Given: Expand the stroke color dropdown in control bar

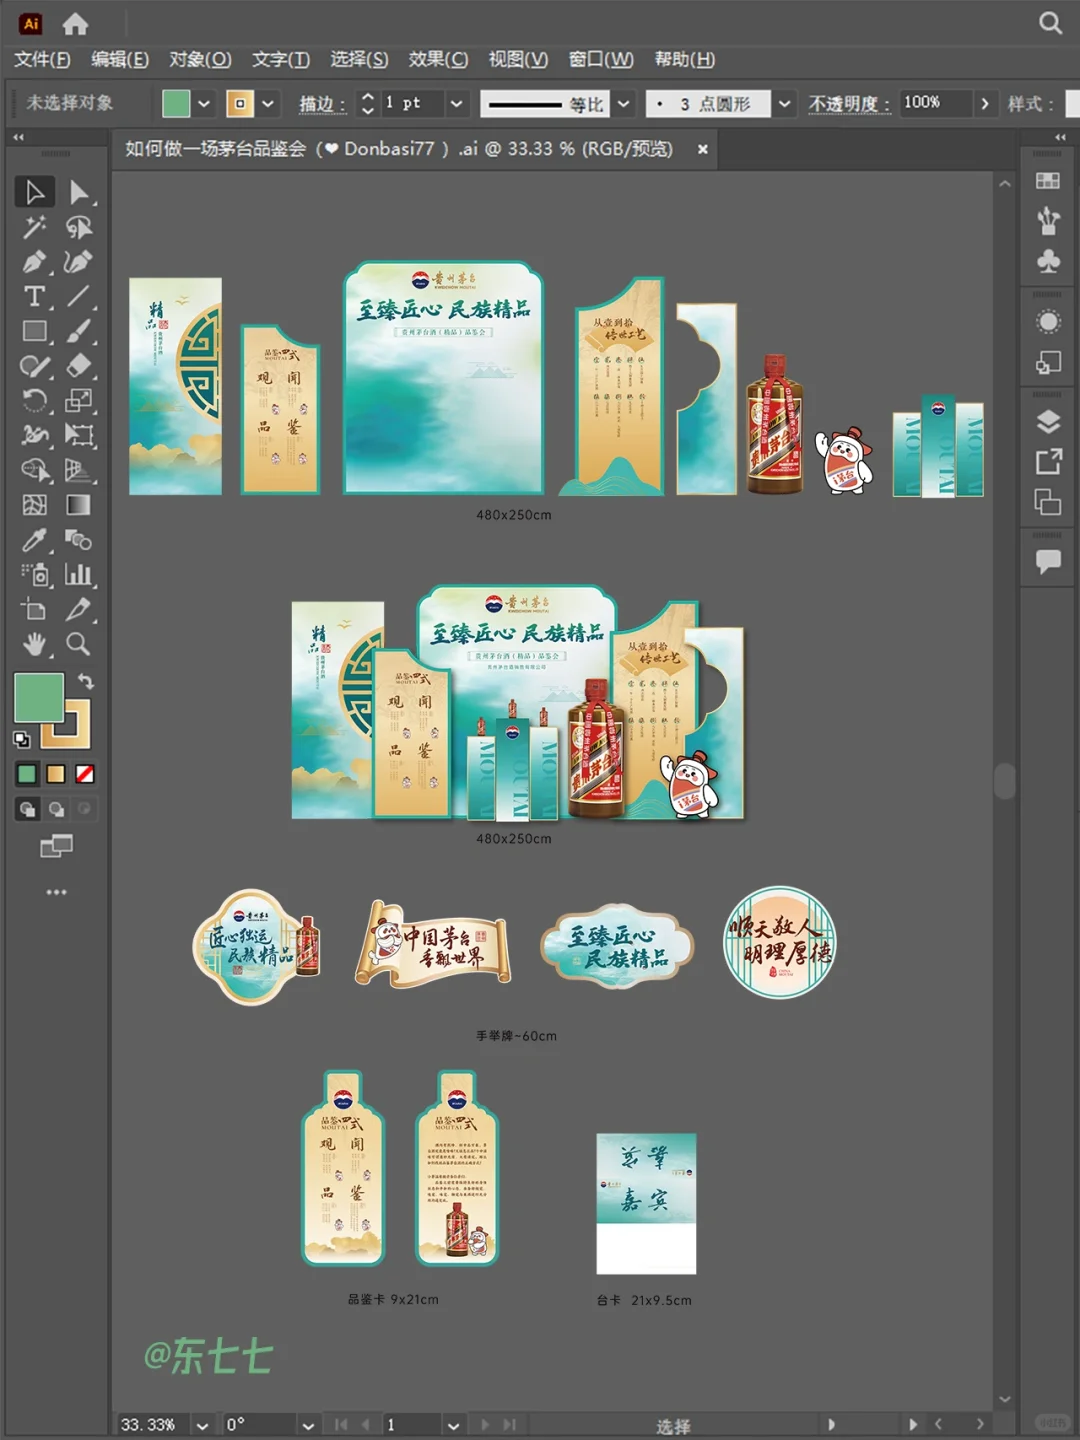Looking at the screenshot, I should [268, 103].
